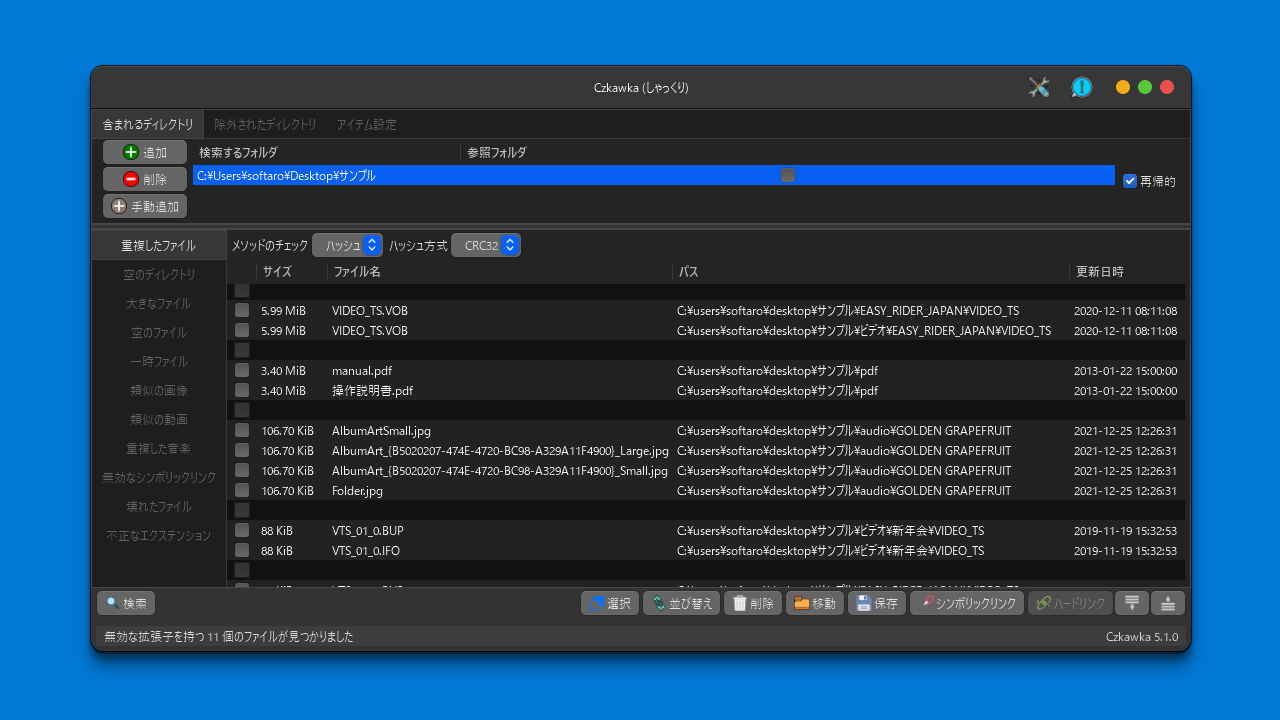Open the info icon in title bar
This screenshot has height=720, width=1280.
pos(1082,87)
